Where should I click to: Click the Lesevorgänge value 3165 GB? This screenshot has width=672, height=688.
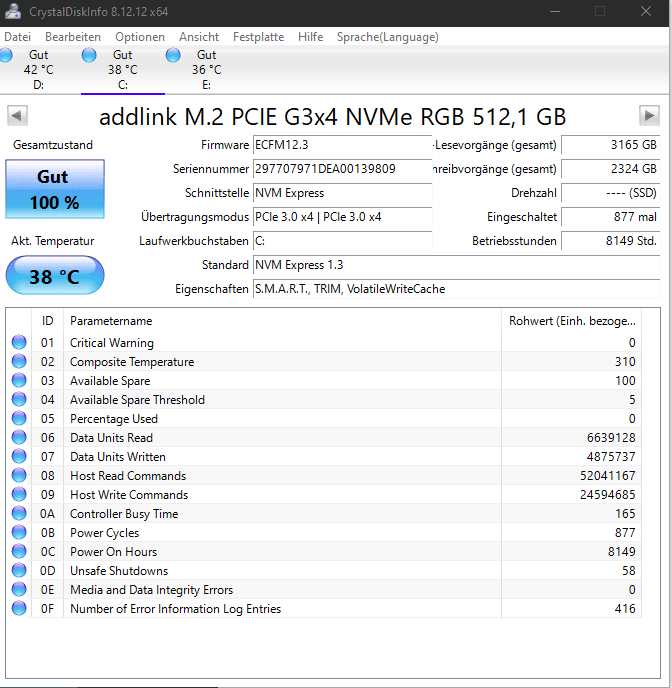click(x=611, y=145)
